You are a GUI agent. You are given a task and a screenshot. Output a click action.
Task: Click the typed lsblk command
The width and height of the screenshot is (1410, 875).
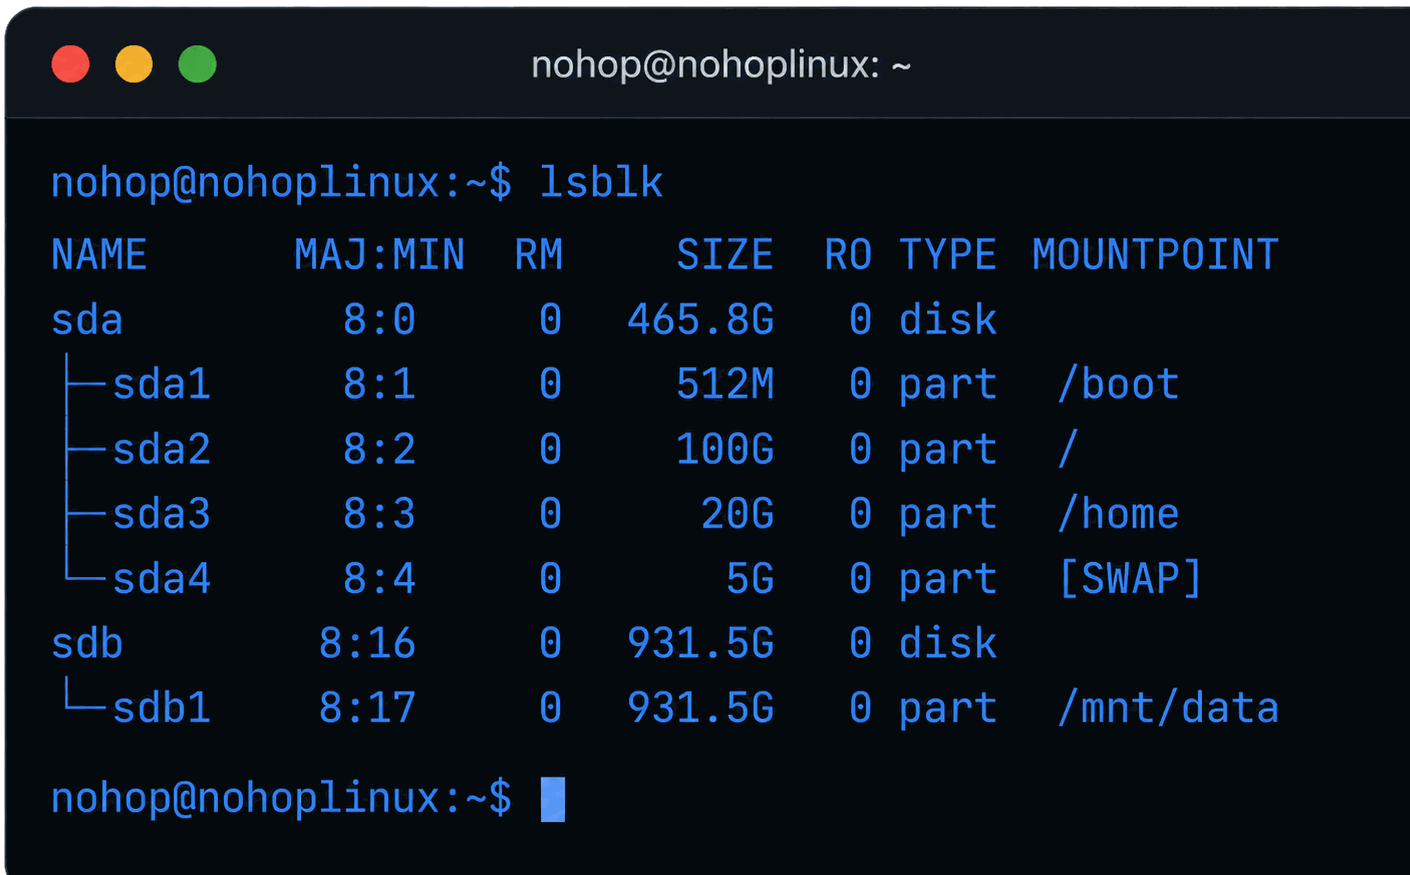click(601, 183)
